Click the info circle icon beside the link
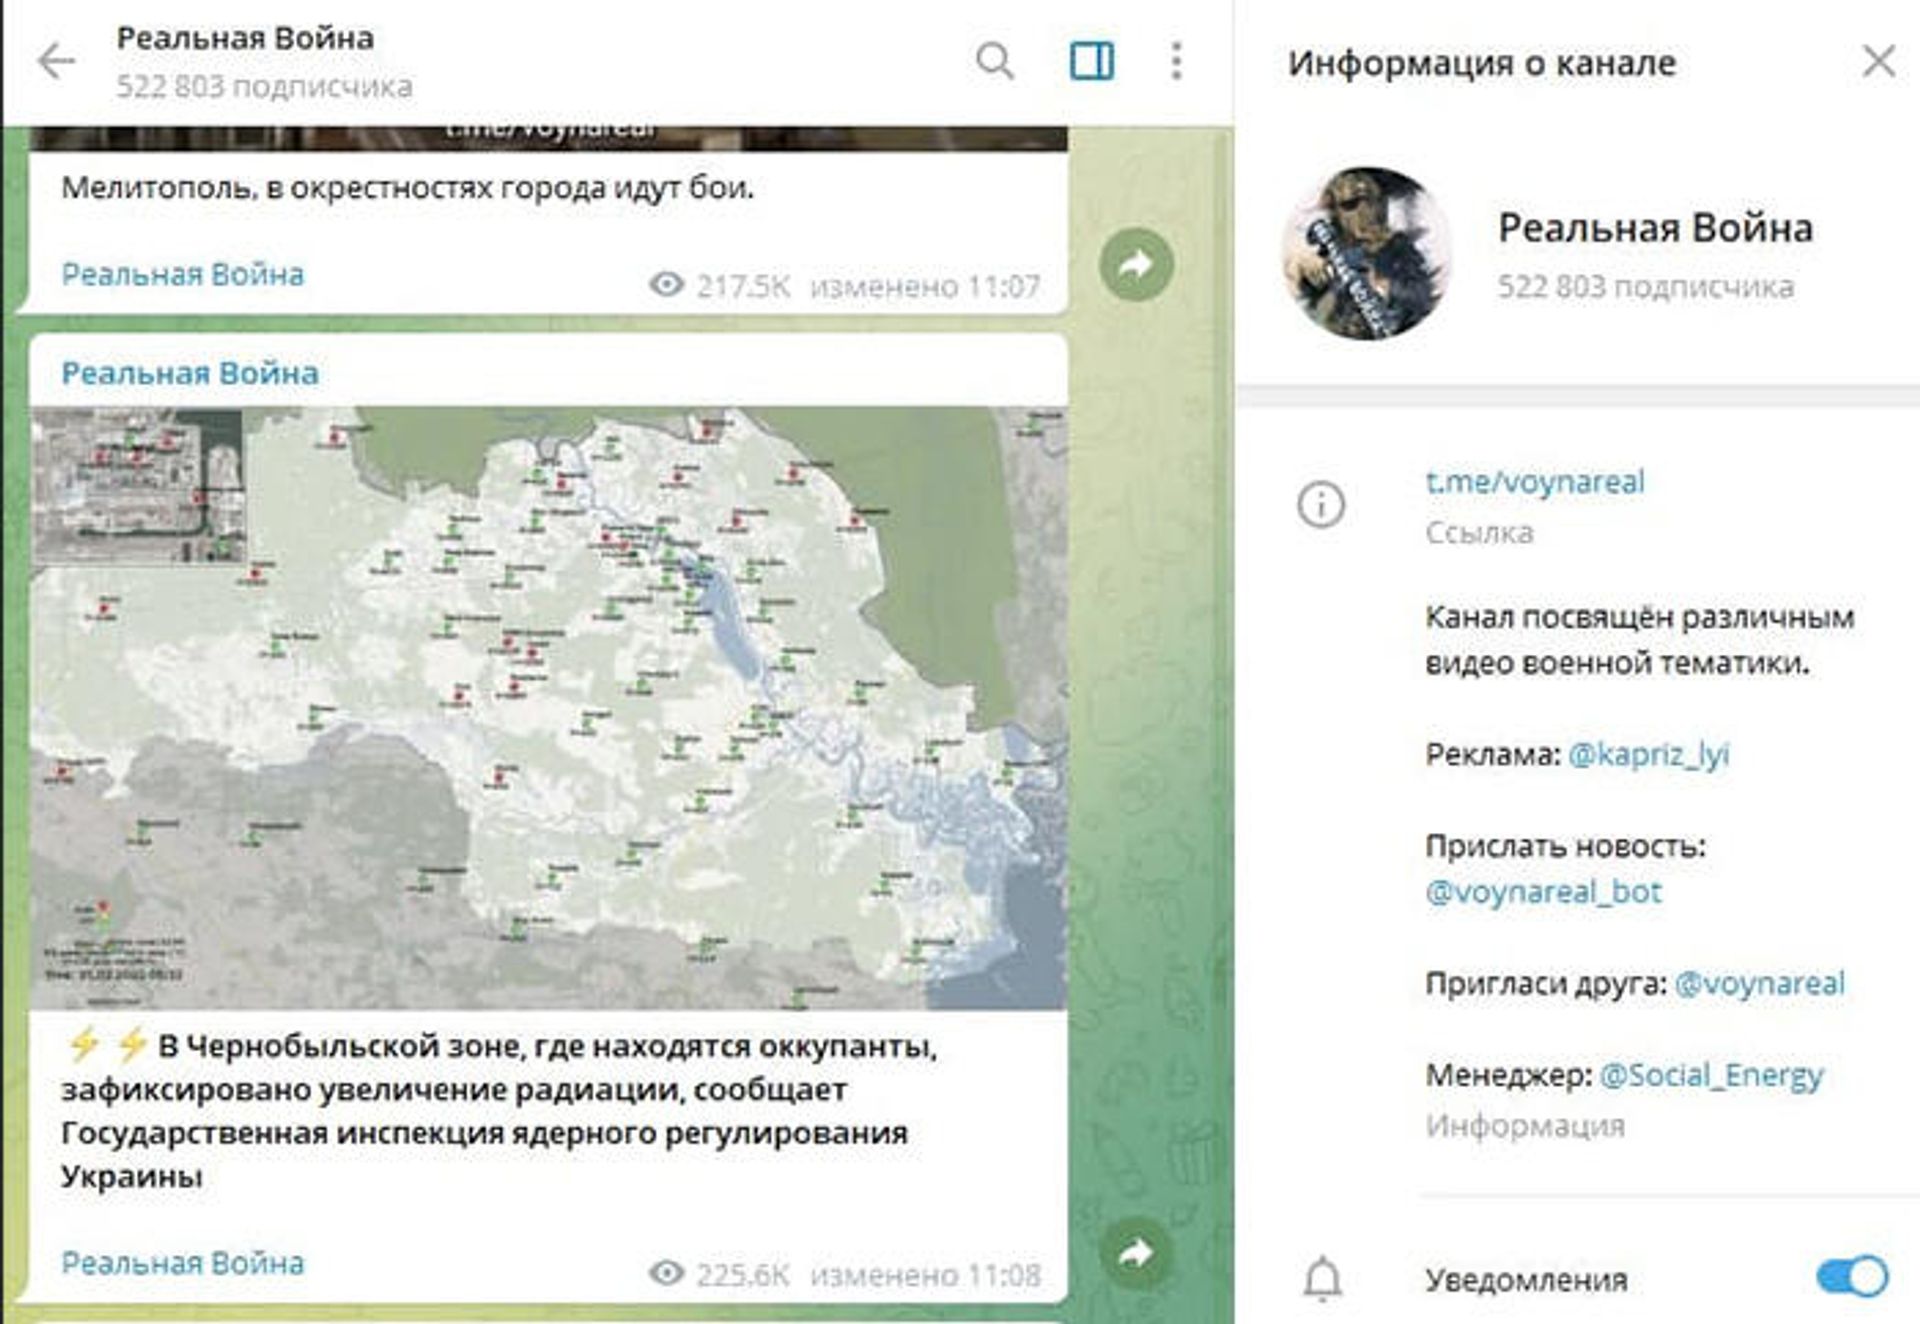This screenshot has height=1324, width=1920. (x=1320, y=504)
